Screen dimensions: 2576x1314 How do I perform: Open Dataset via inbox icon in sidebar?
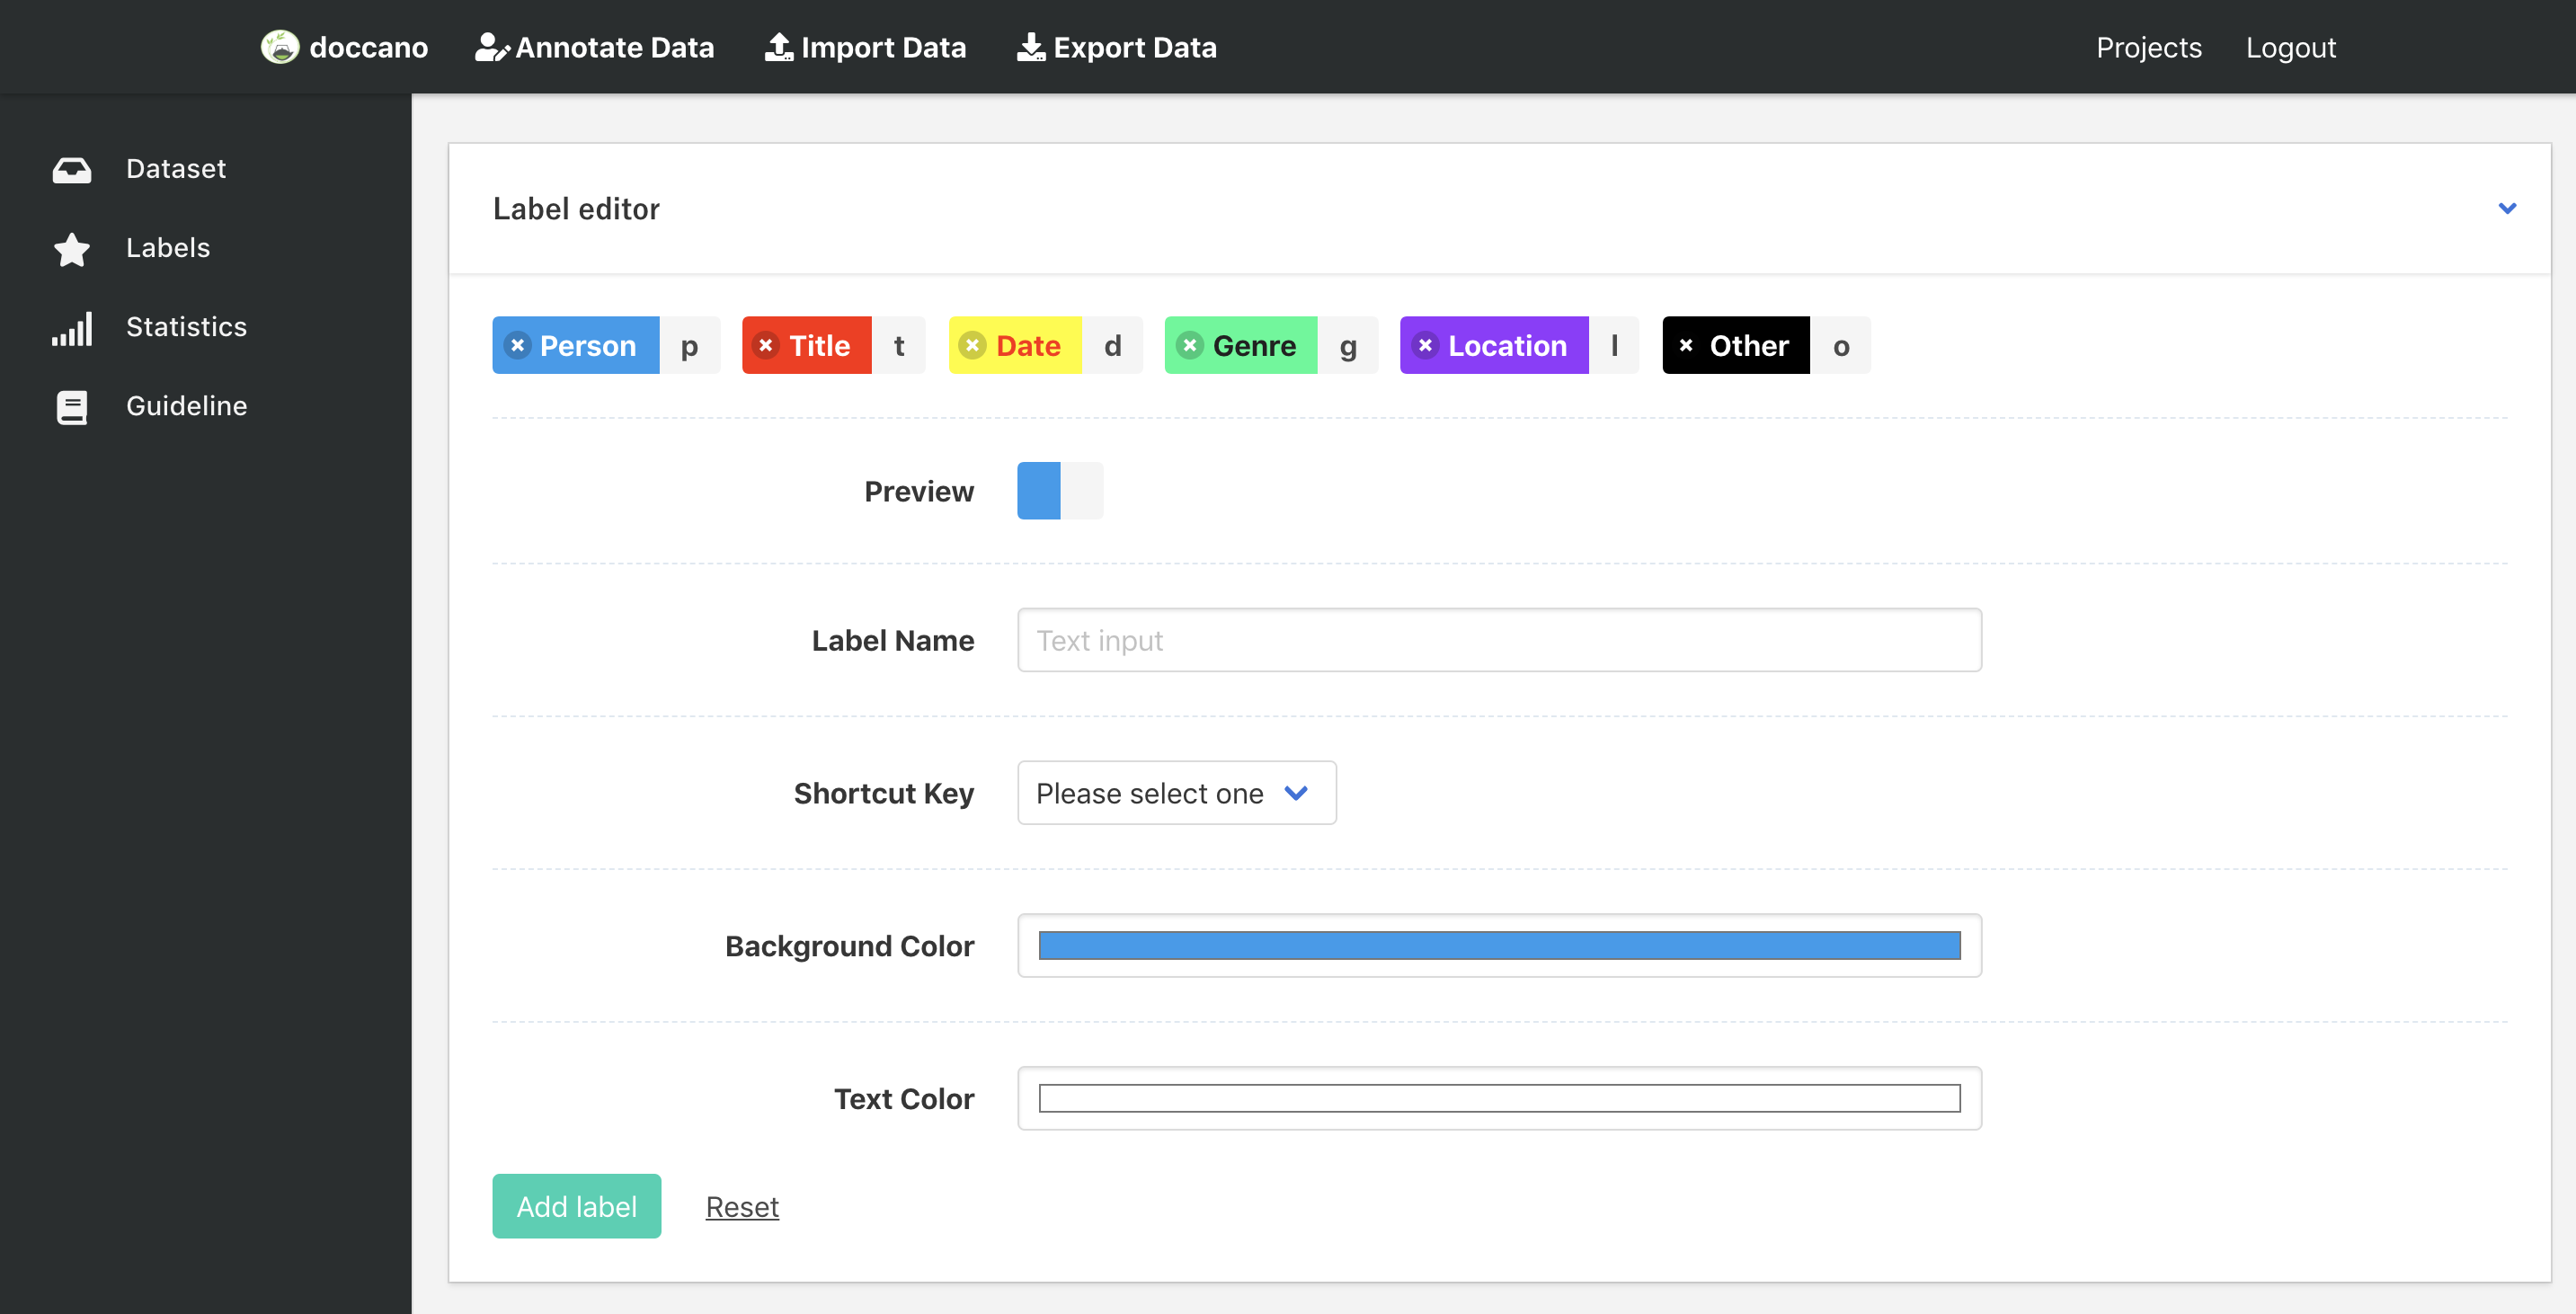pos(72,169)
